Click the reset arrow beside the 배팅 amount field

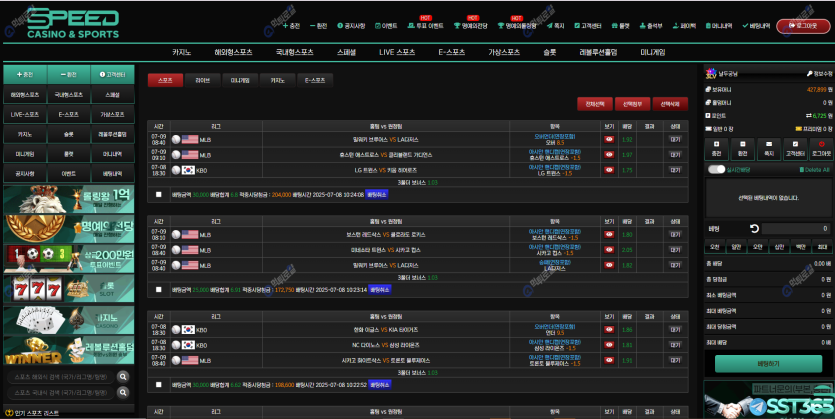[754, 228]
